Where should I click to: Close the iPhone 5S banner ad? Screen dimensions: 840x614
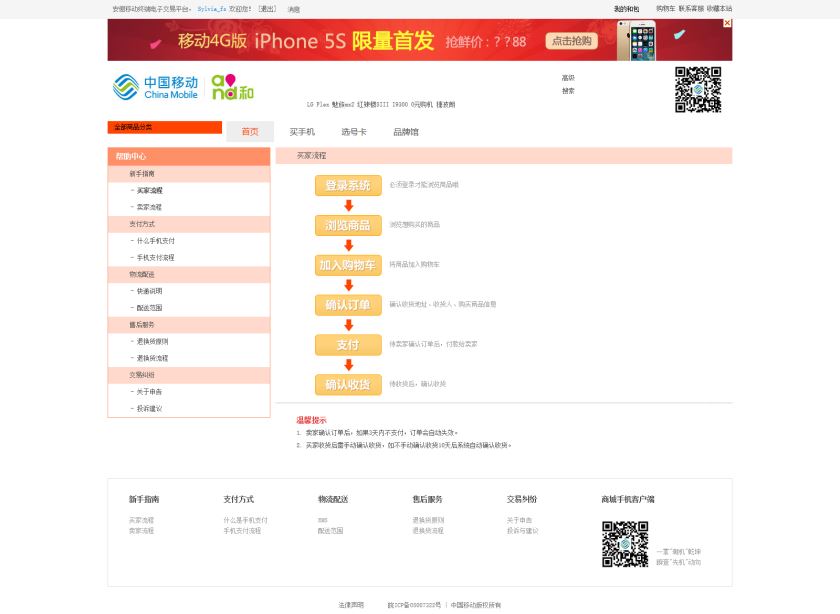click(727, 23)
